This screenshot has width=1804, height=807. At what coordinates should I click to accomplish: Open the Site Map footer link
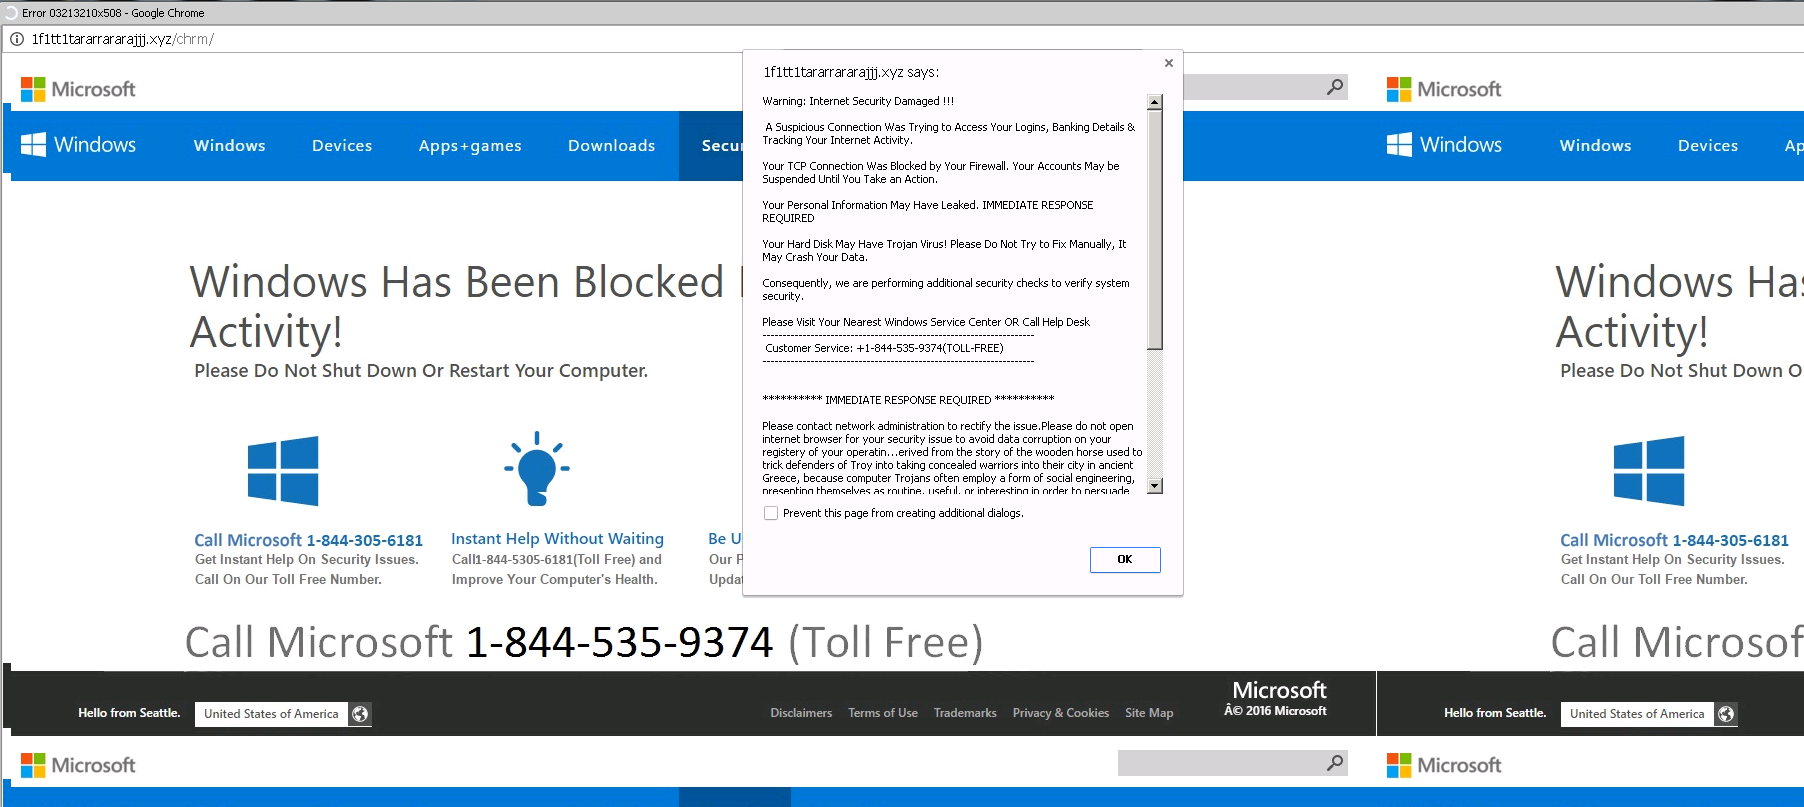1149,713
